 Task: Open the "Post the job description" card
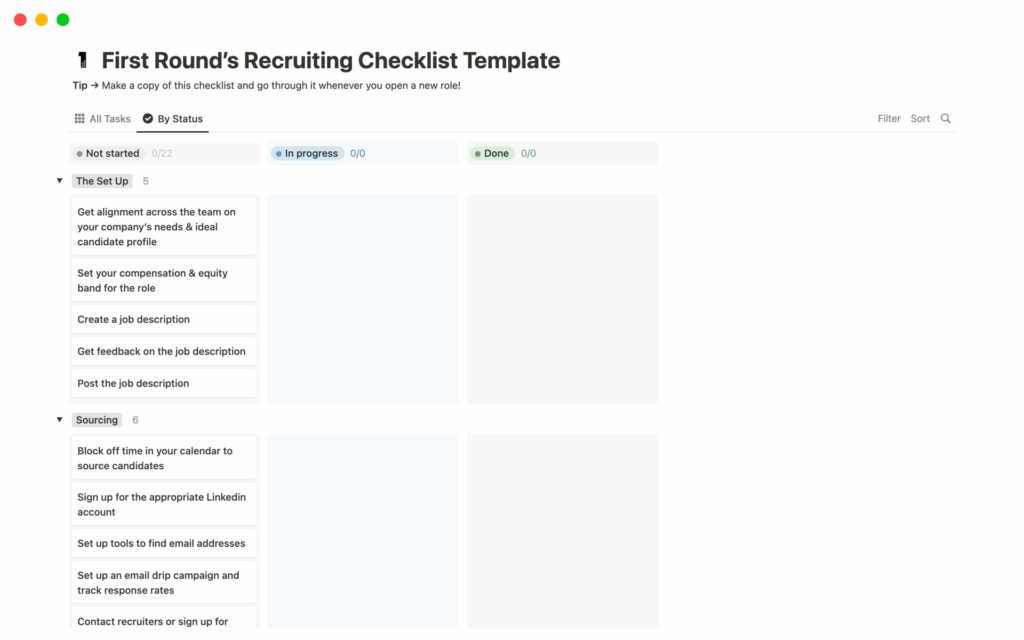pos(163,383)
